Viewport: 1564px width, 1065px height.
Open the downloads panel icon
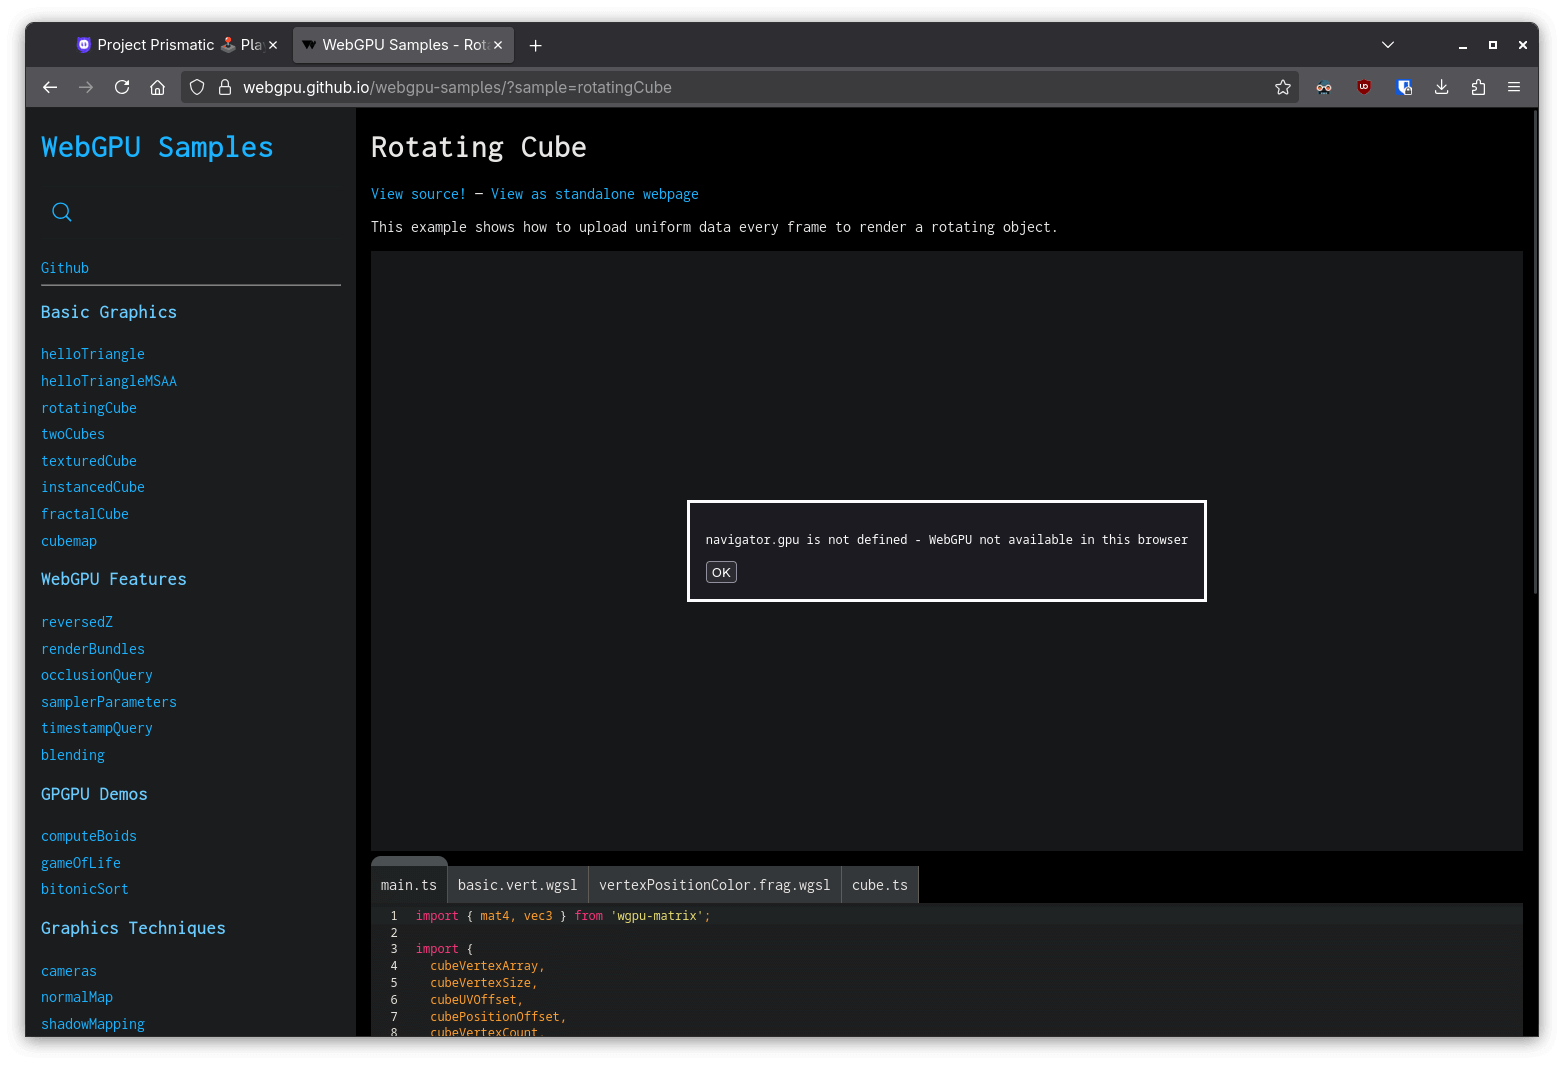pos(1441,87)
